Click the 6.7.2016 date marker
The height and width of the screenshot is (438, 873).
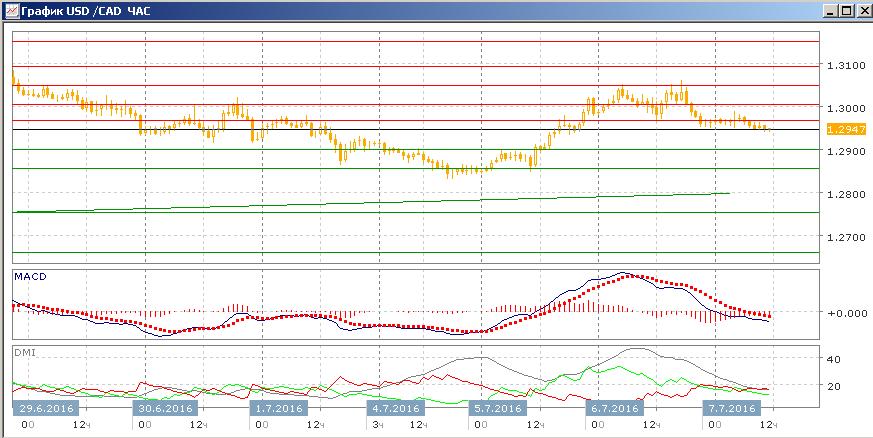614,409
